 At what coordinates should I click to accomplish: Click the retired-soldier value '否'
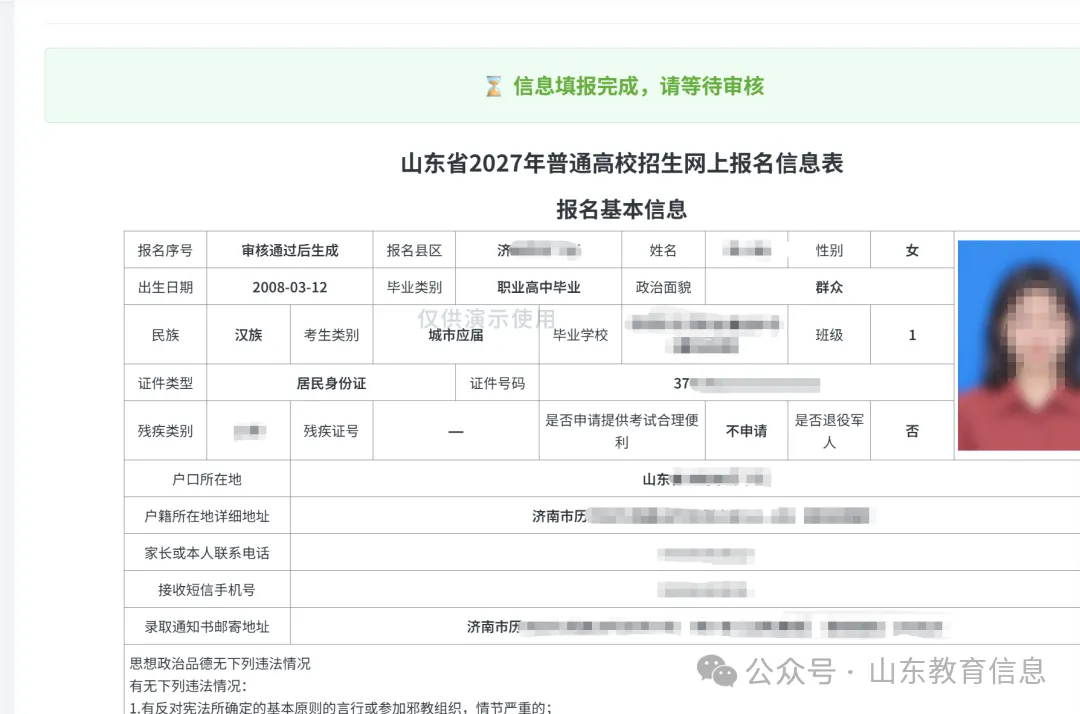point(912,431)
